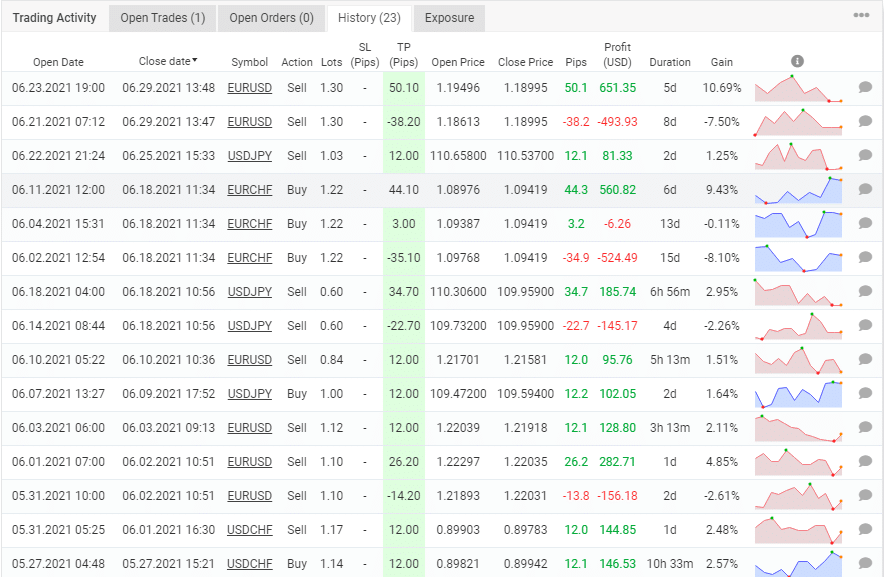Image resolution: width=884 pixels, height=577 pixels.
Task: Click the Profit (USD) column header
Action: [x=617, y=55]
